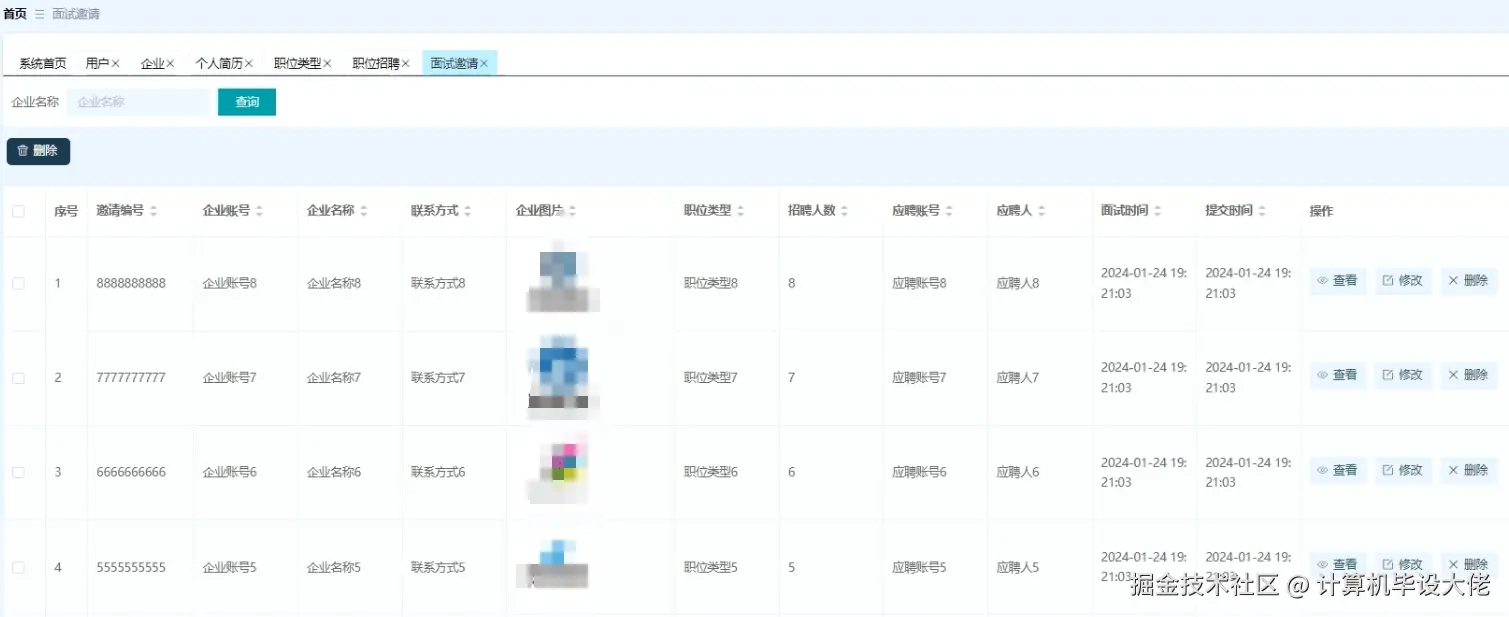This screenshot has height=617, width=1509.
Task: Click the edit icon in row 2's 修改 button
Action: pyautogui.click(x=1388, y=375)
